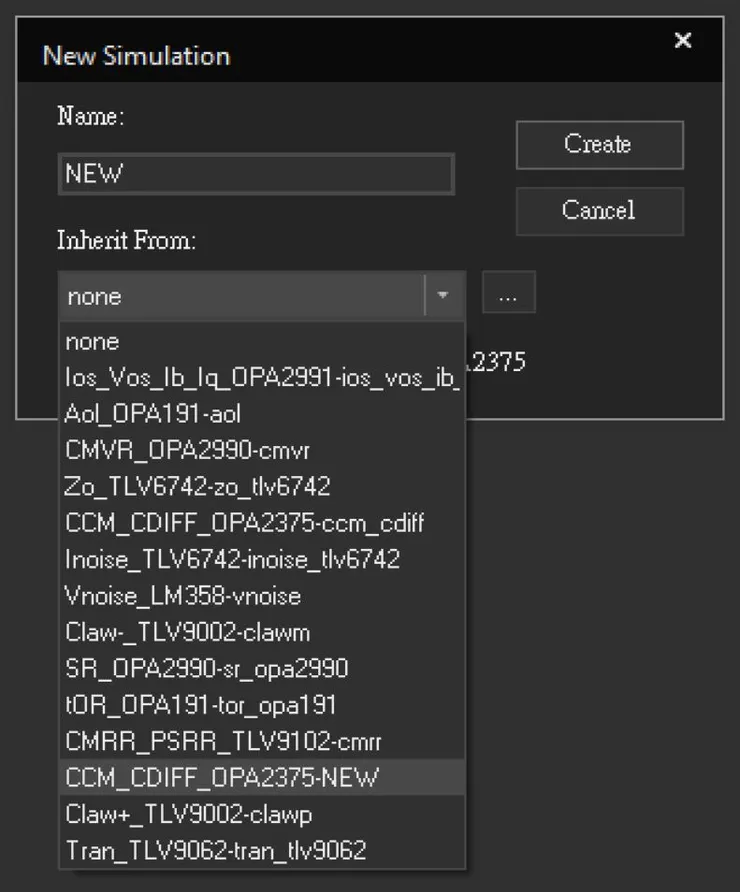The width and height of the screenshot is (740, 892).
Task: Select Ios_Vos_Ib_Iq_OPA2991 from the list
Action: click(x=261, y=378)
